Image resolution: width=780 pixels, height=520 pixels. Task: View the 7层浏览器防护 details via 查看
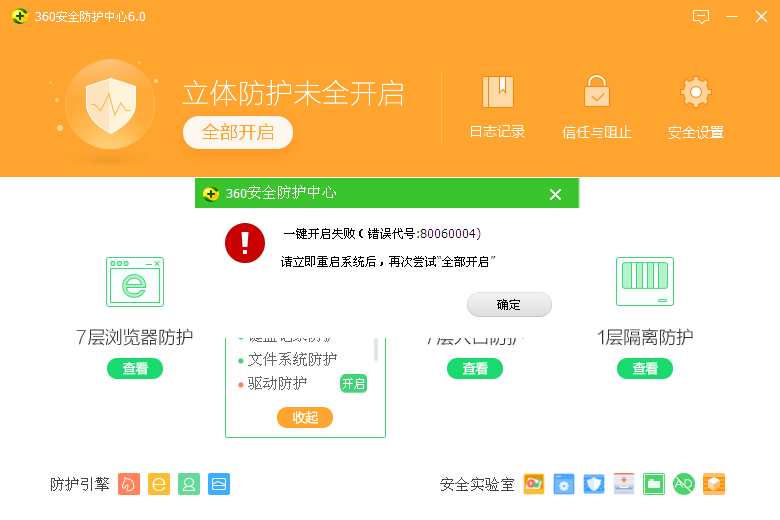[x=135, y=369]
